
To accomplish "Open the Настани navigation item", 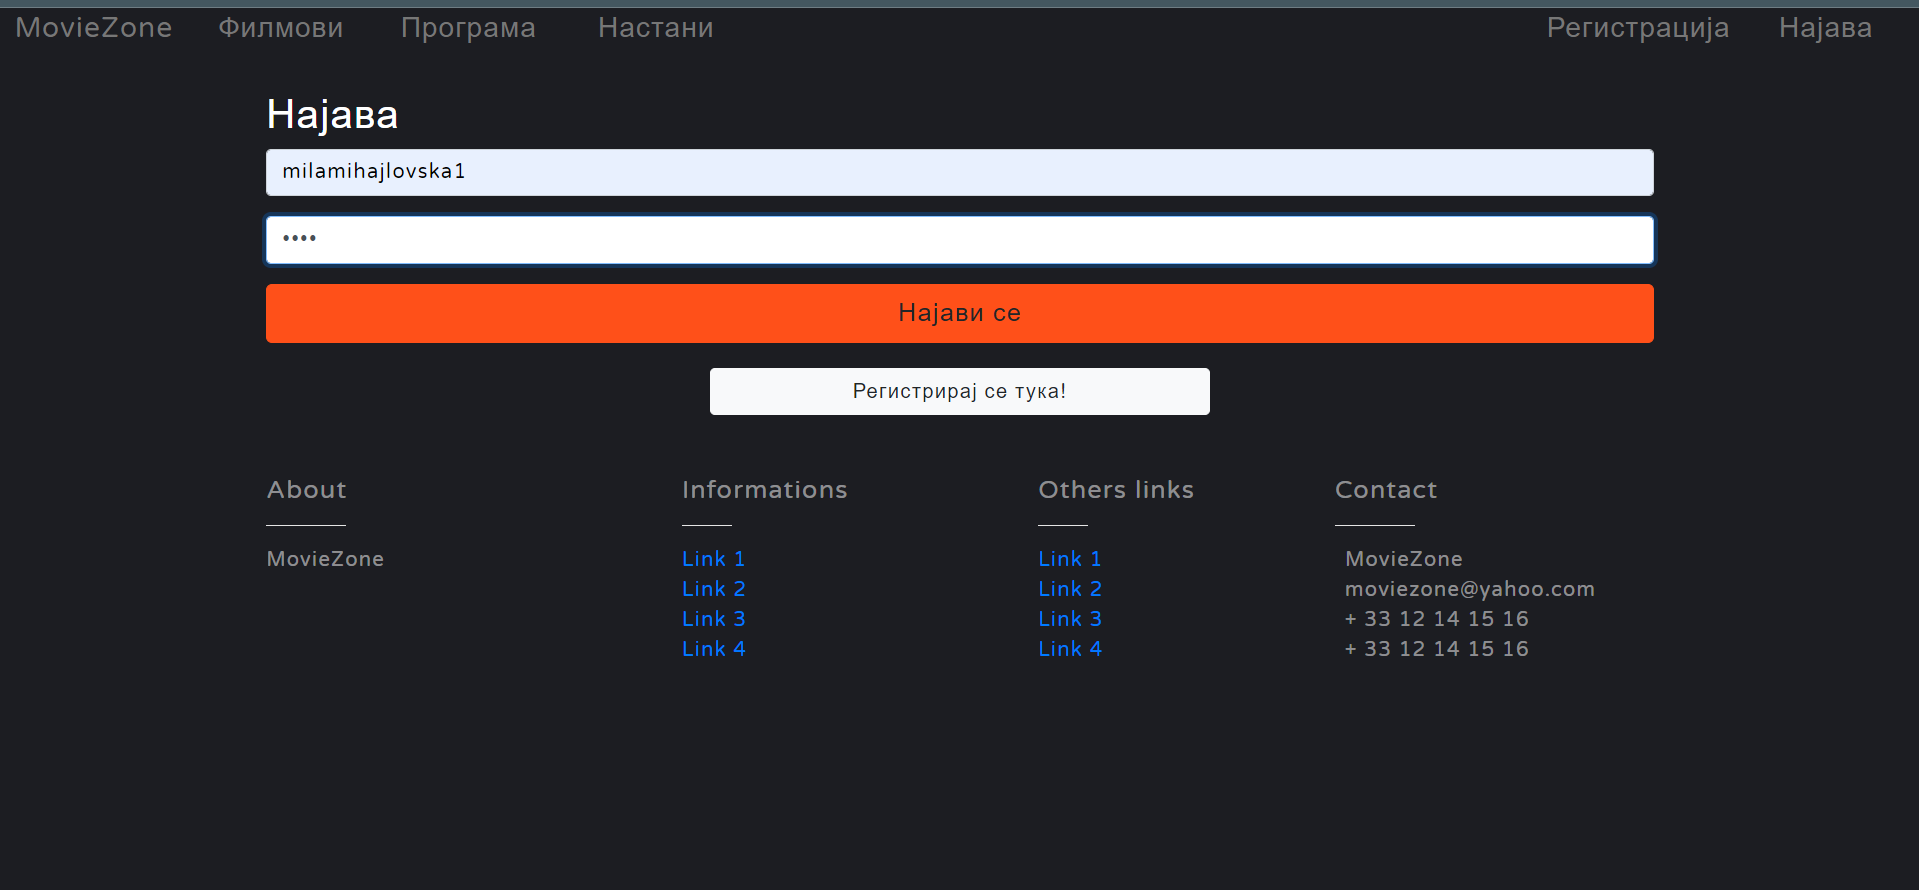I will (x=656, y=28).
